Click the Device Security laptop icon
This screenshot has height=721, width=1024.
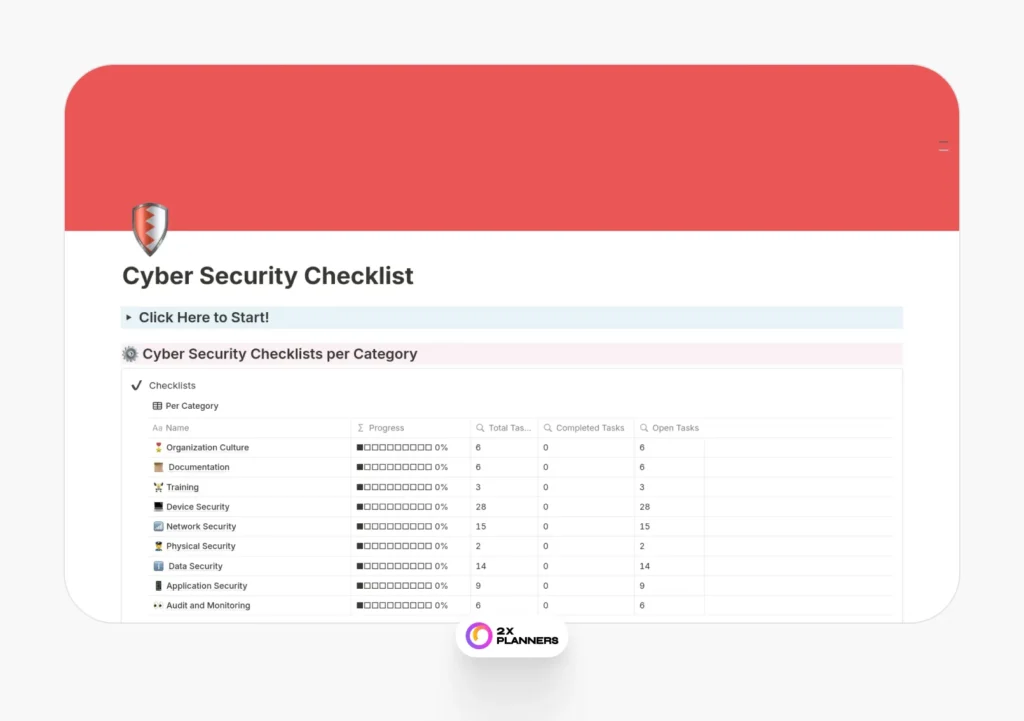(158, 507)
